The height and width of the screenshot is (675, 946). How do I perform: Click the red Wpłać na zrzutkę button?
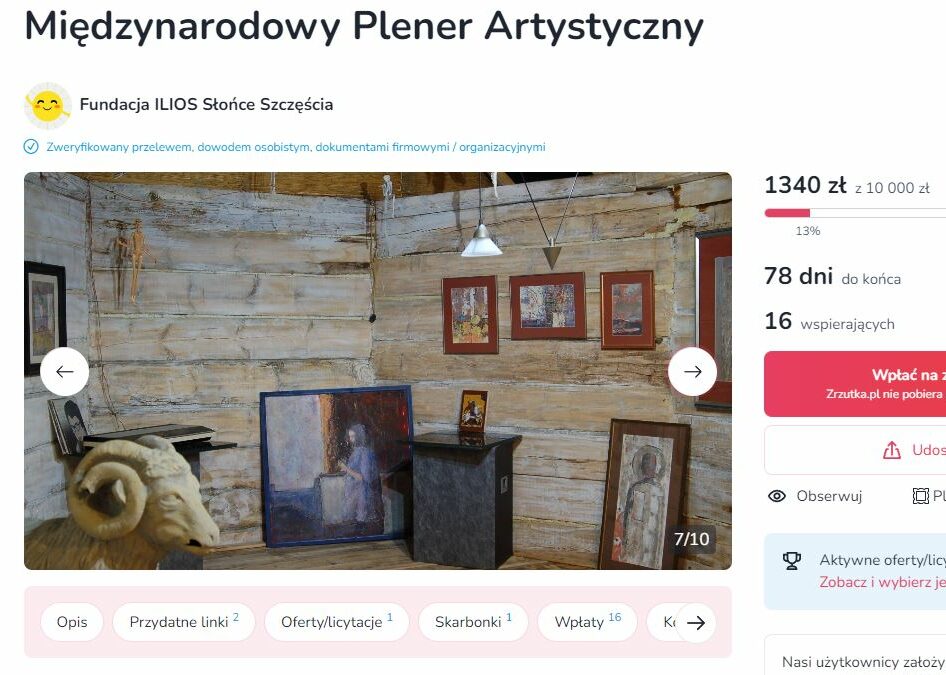(x=855, y=384)
